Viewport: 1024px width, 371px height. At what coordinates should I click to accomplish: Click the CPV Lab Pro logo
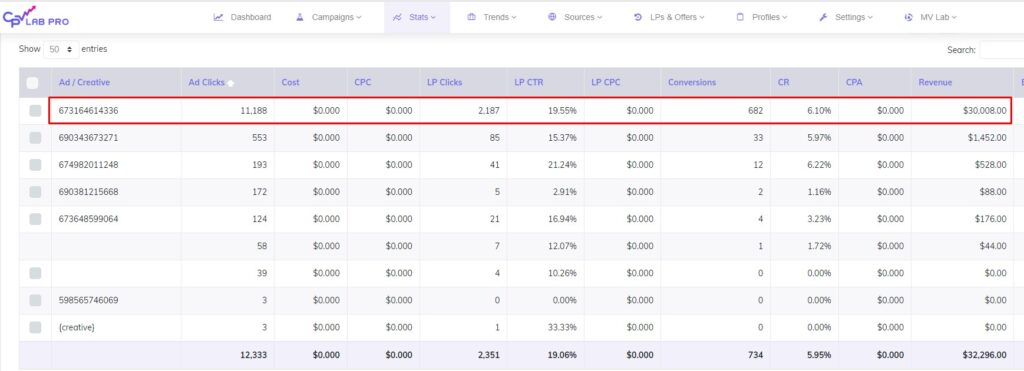(x=36, y=17)
